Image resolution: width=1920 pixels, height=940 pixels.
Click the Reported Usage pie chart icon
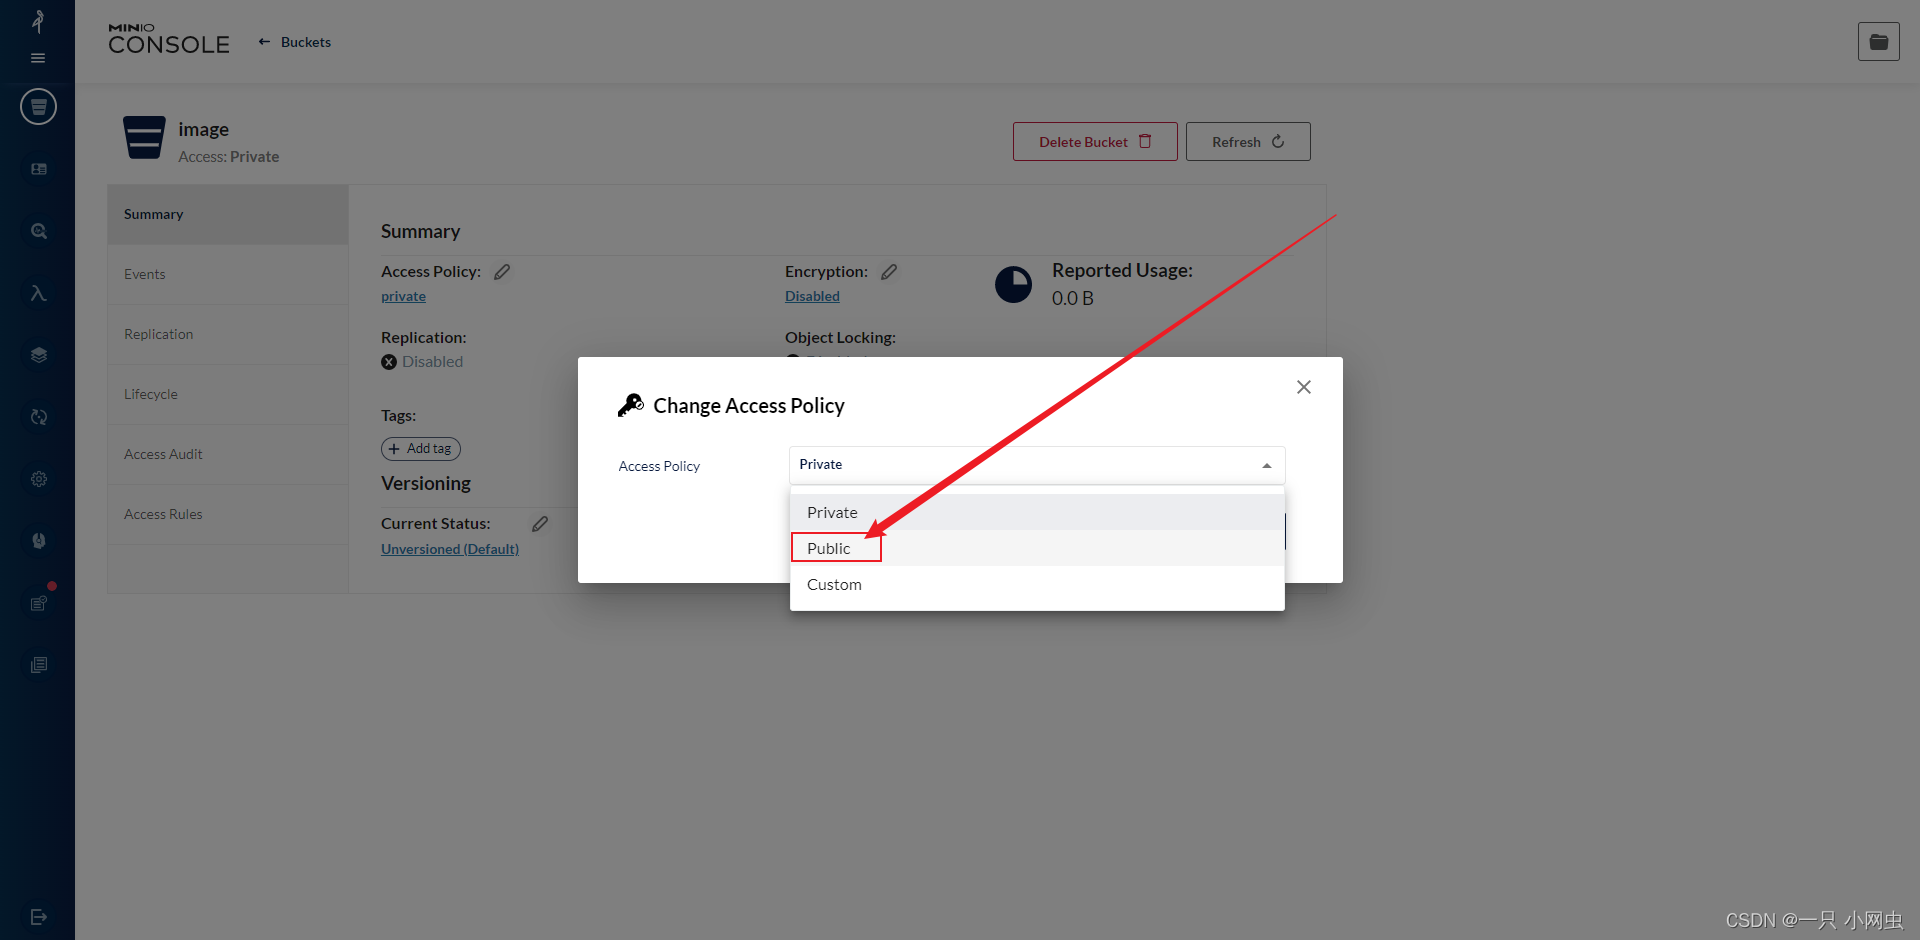[x=1013, y=284]
